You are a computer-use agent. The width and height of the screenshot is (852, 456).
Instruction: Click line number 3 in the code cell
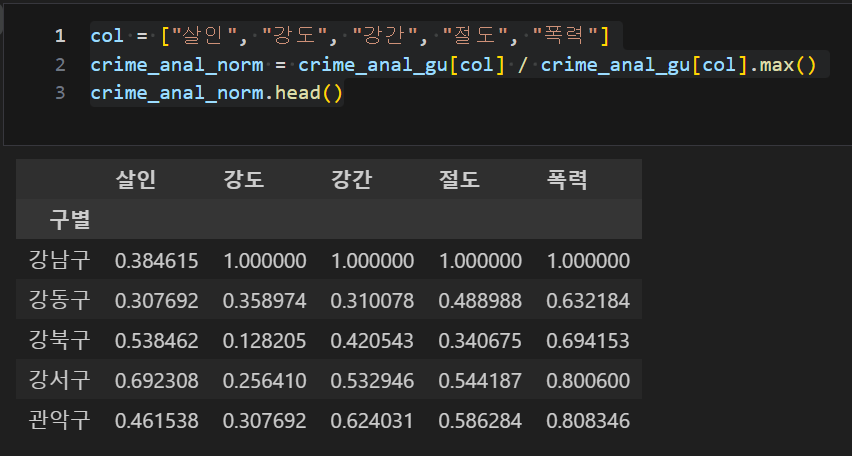point(60,93)
